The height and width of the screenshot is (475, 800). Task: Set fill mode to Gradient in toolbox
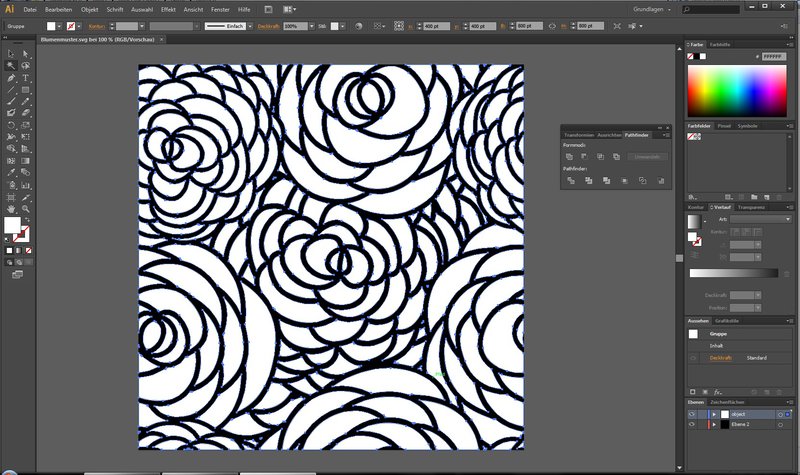pos(19,251)
